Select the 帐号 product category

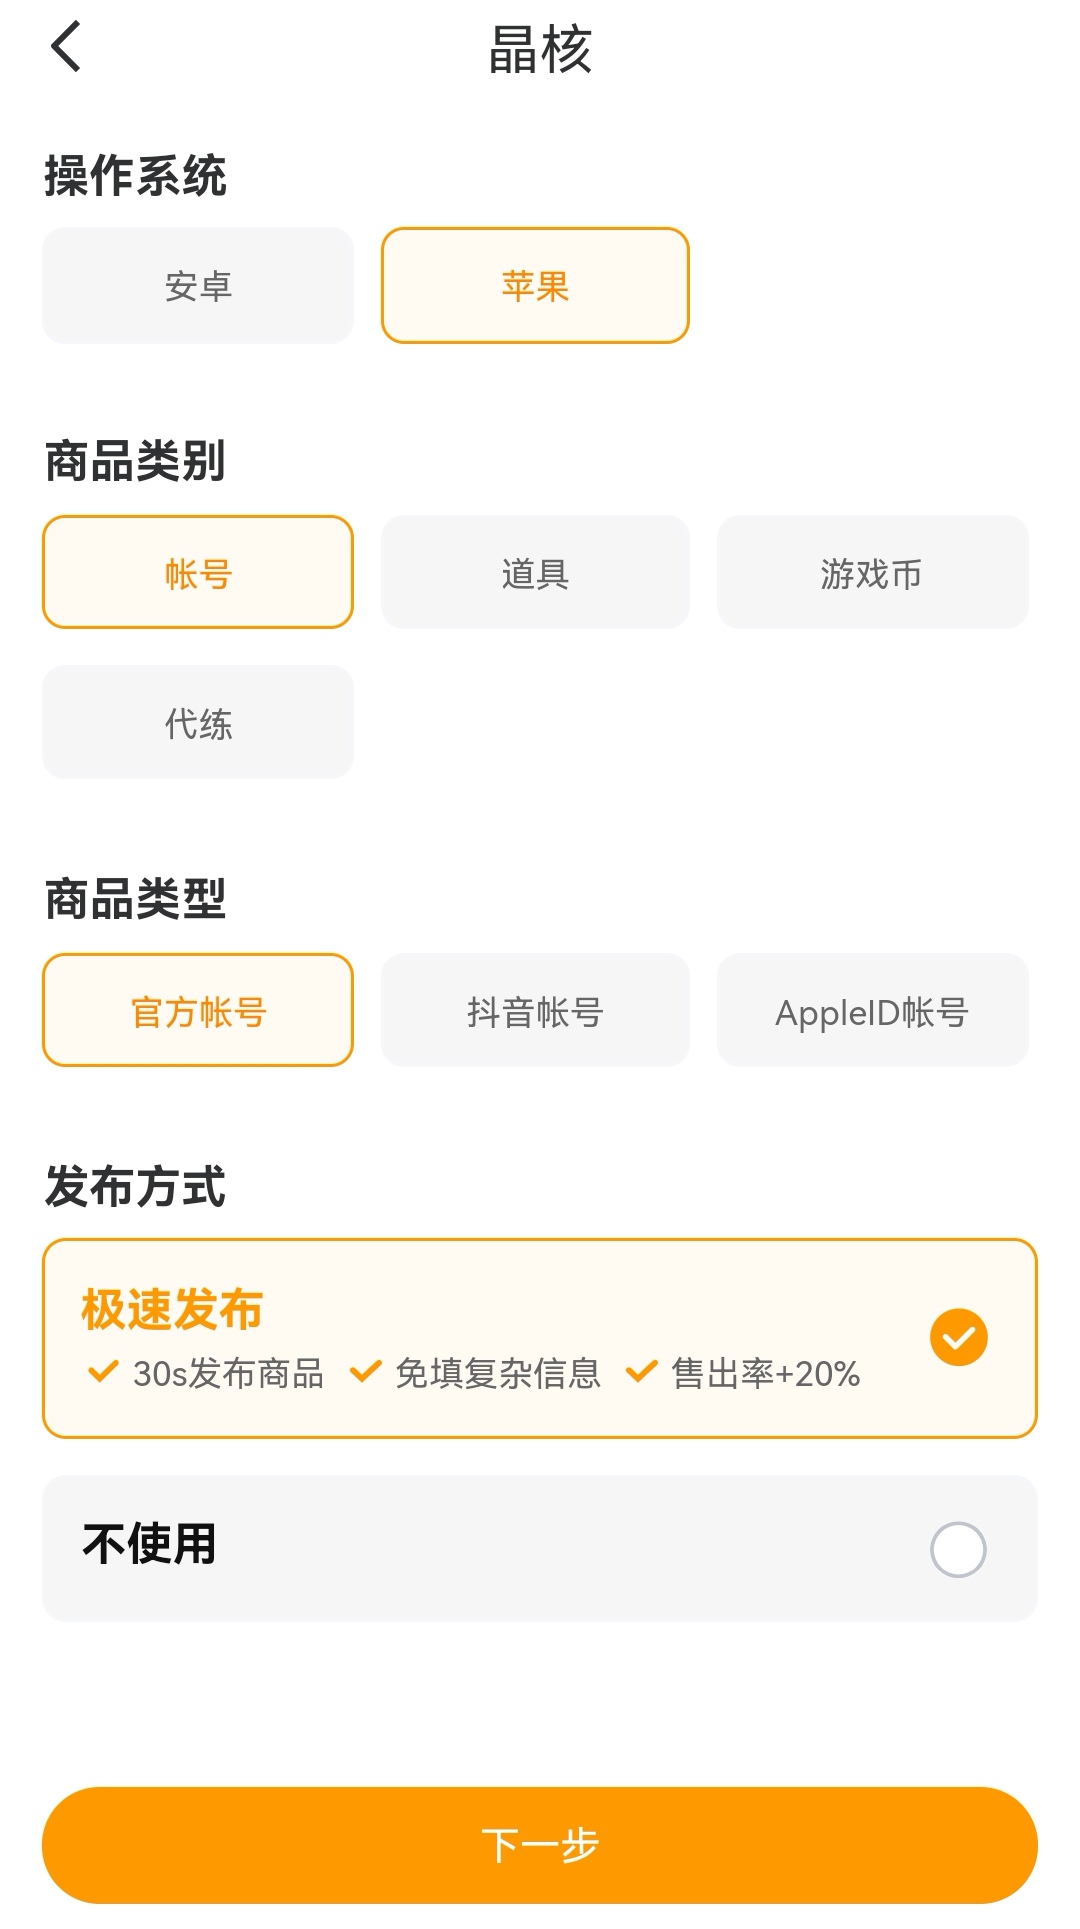tap(198, 573)
